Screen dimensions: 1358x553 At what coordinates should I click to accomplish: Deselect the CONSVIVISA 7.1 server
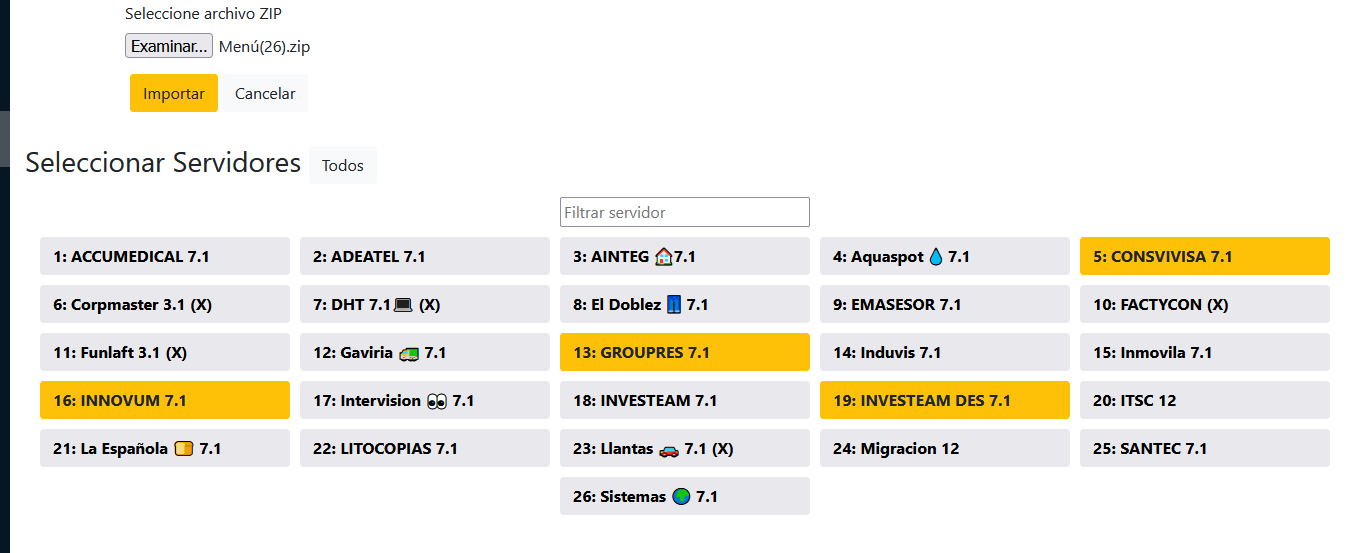click(1204, 256)
